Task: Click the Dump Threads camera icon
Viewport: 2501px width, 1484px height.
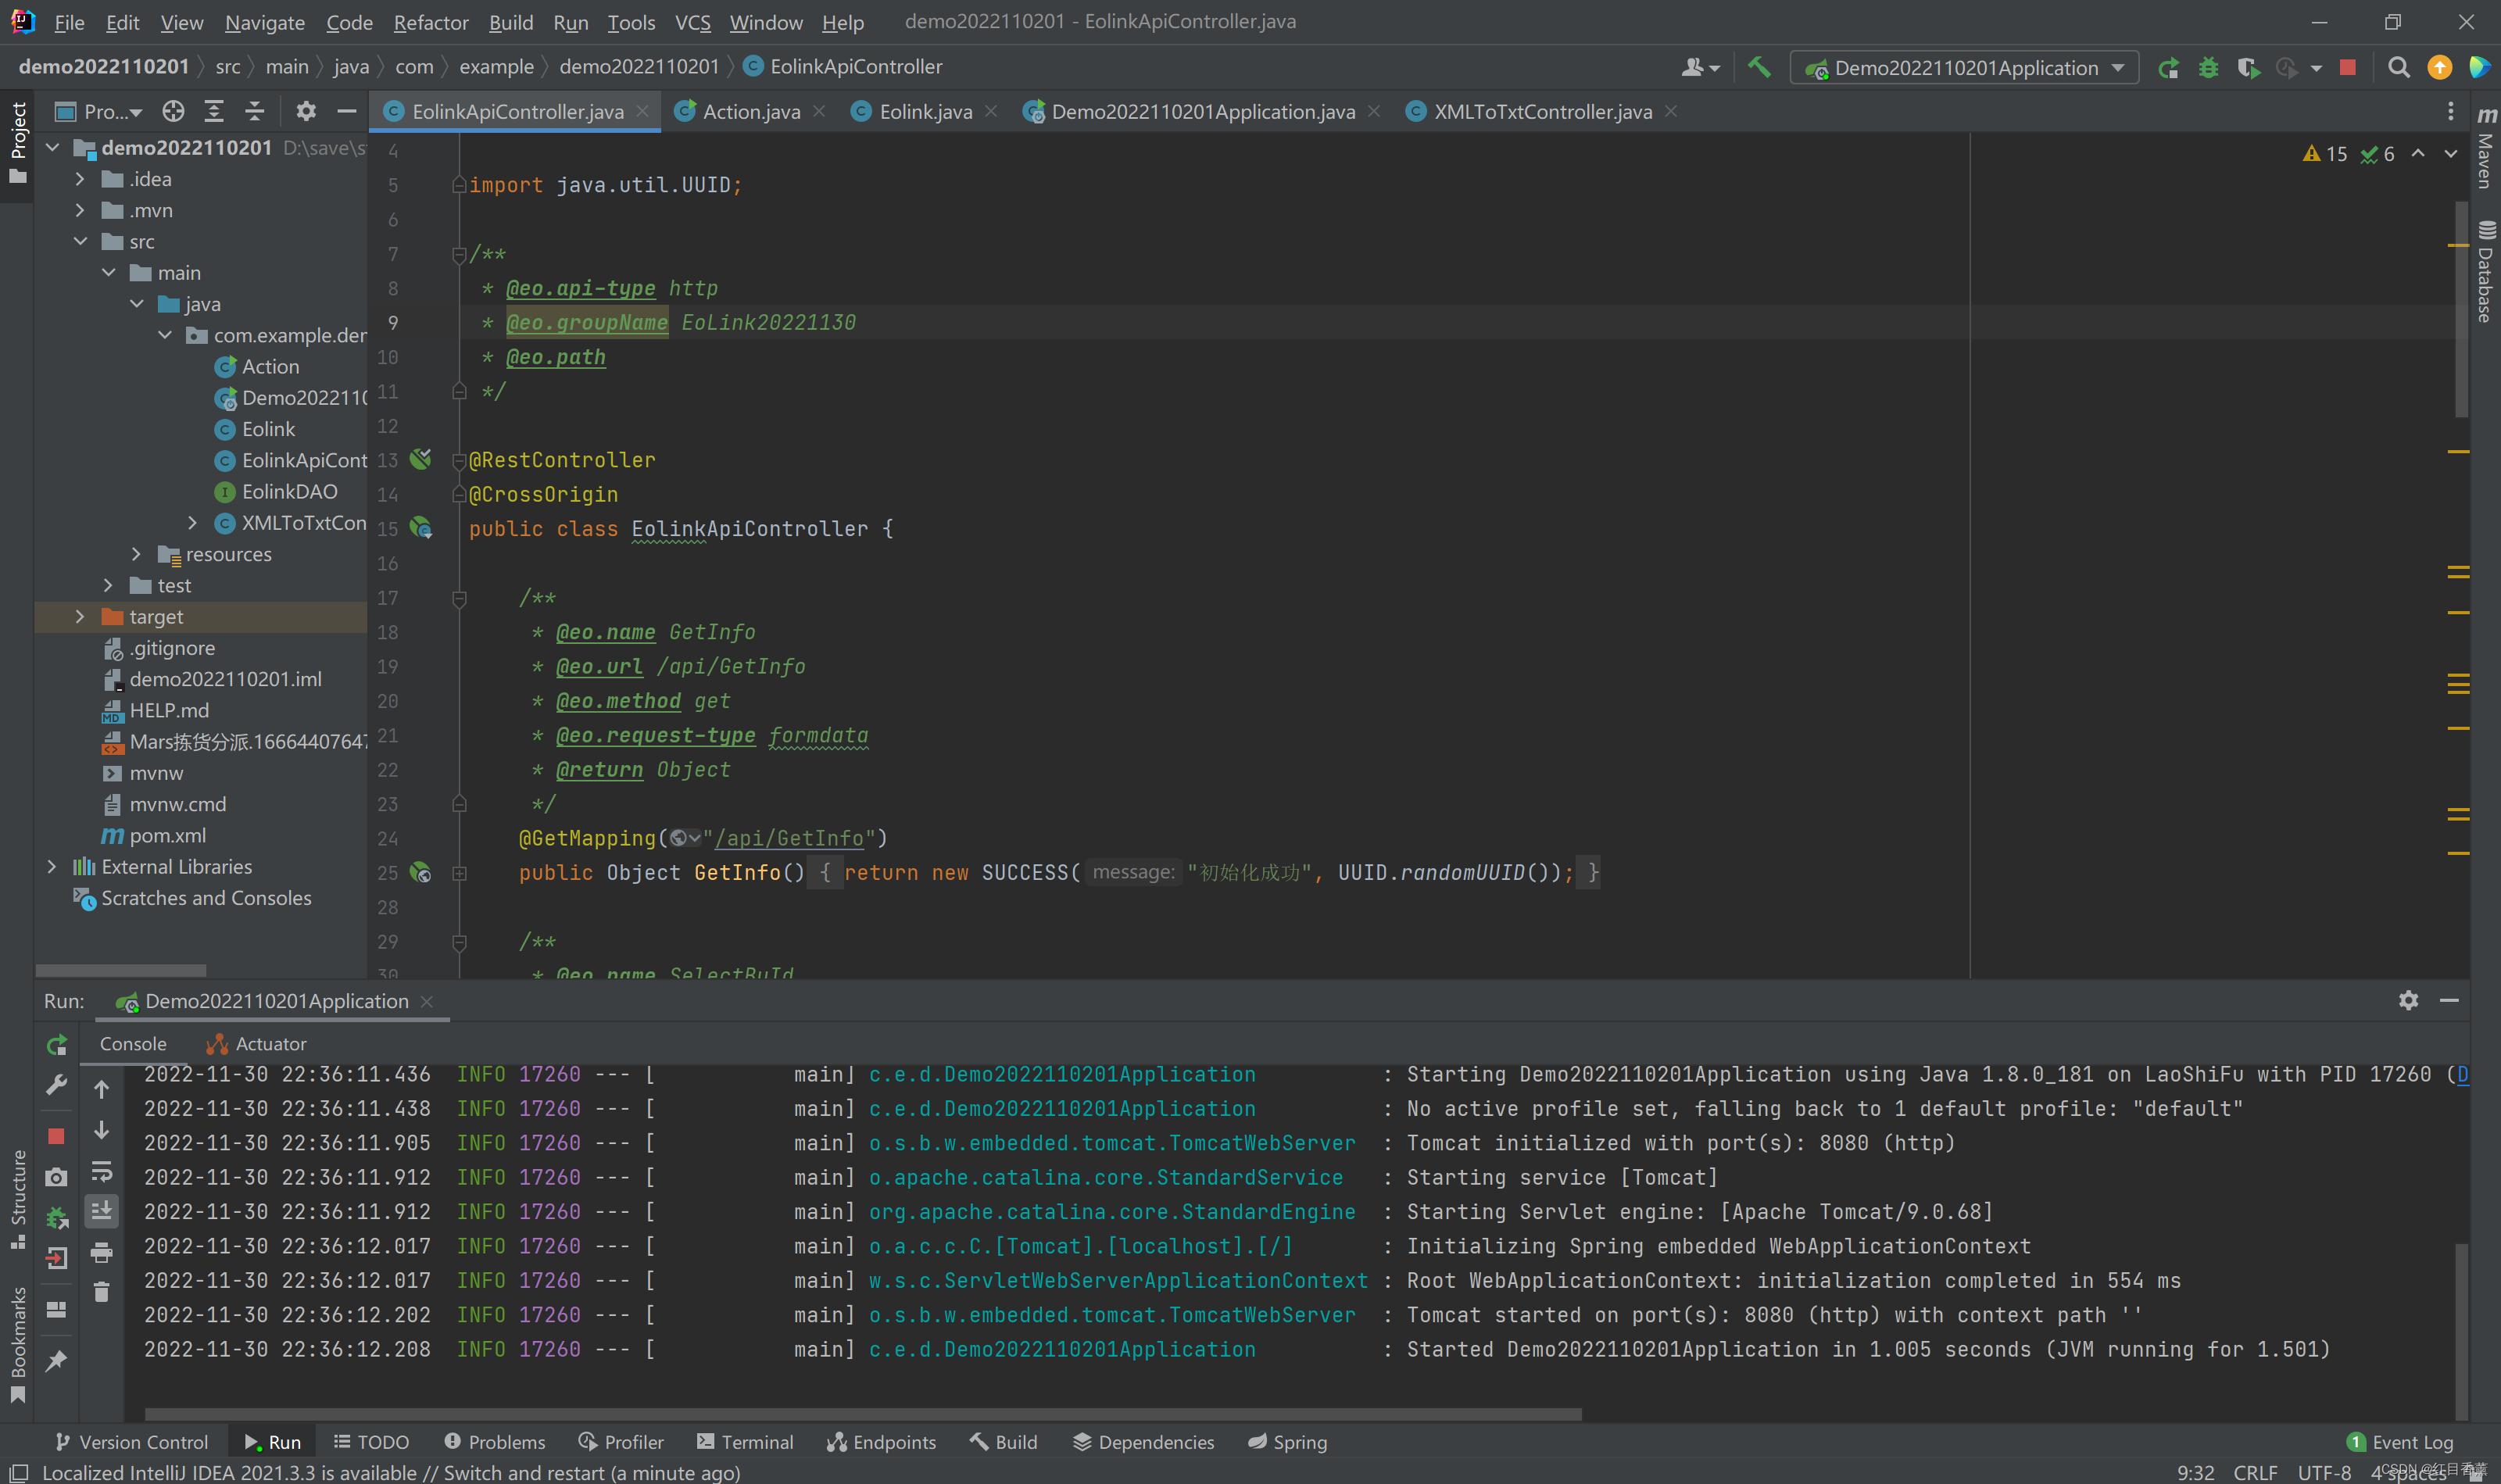Action: click(x=56, y=1177)
